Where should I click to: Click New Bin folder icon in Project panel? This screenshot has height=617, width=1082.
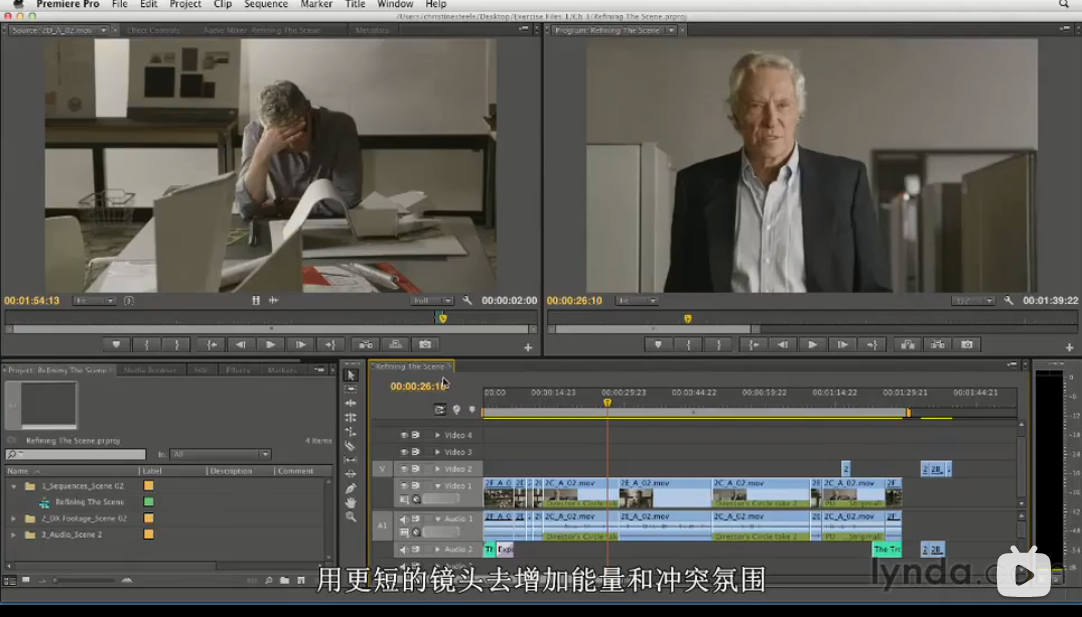click(285, 580)
